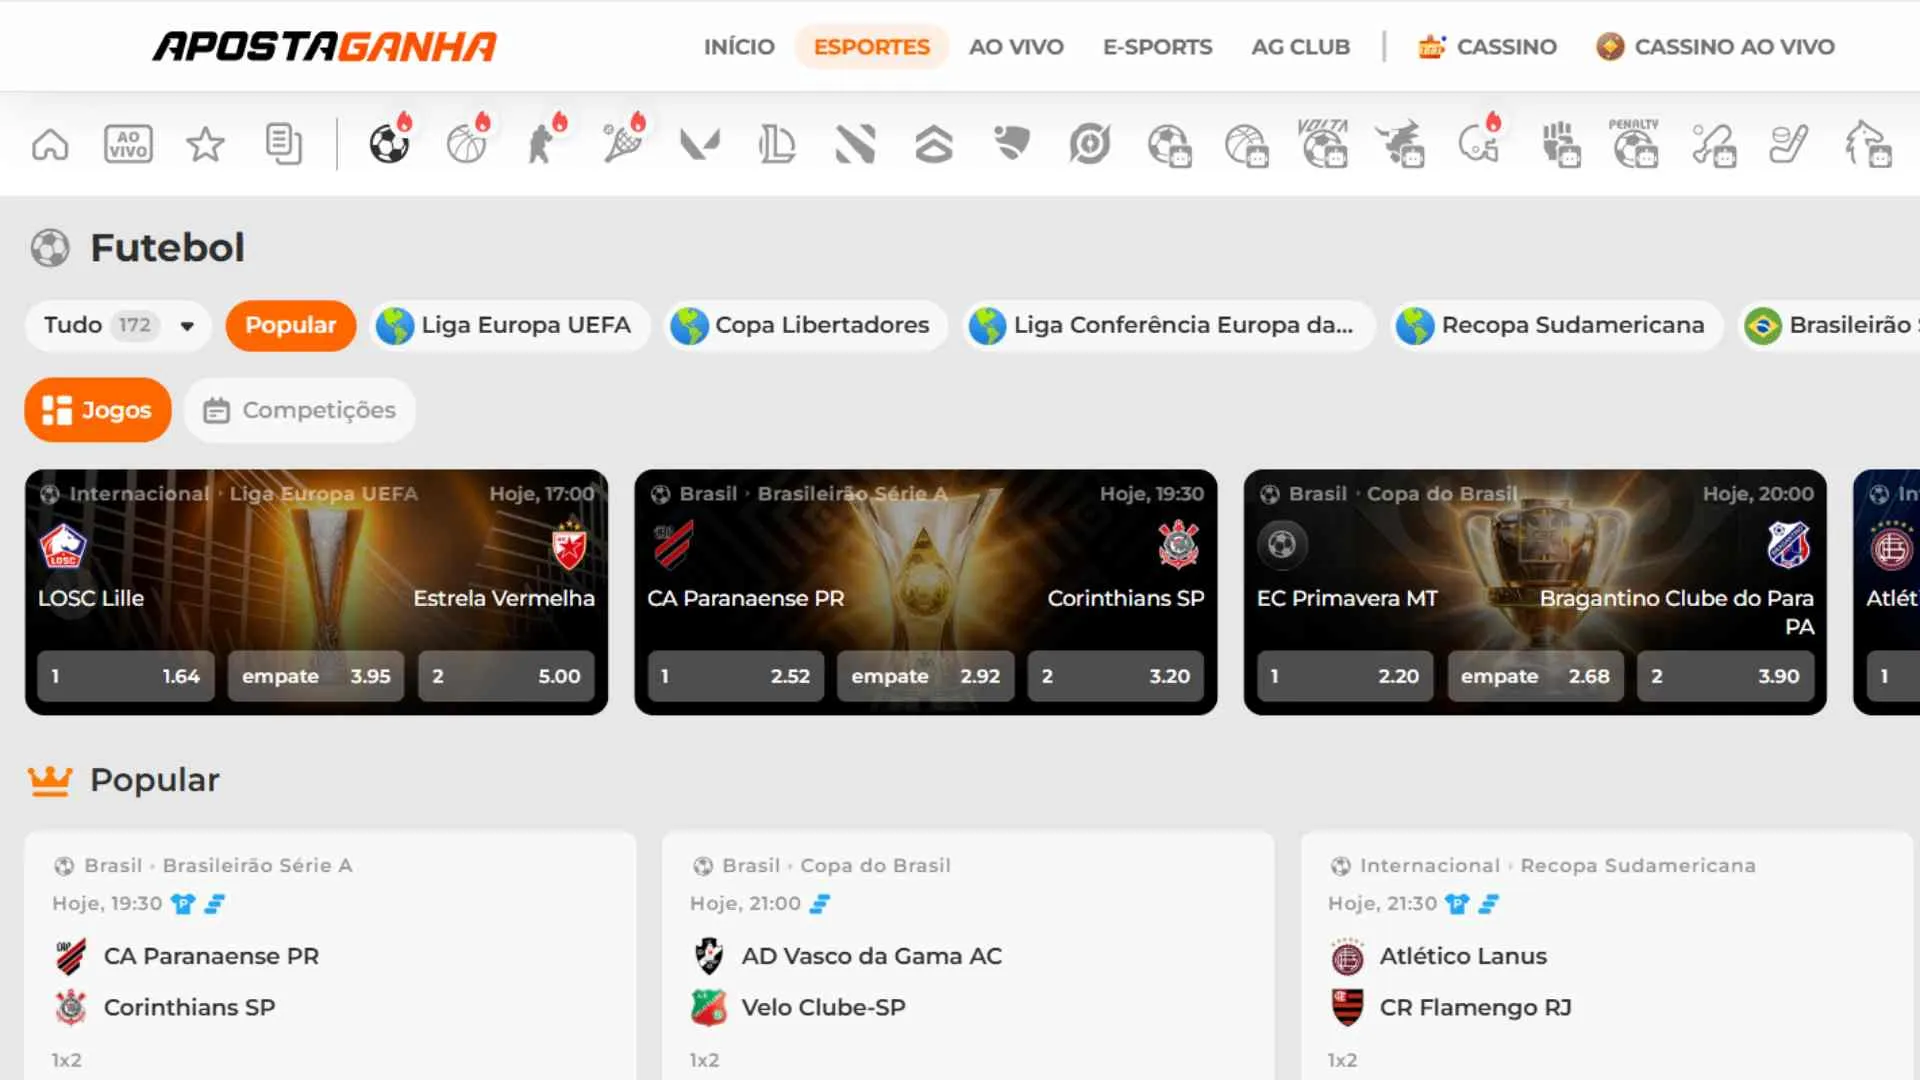The height and width of the screenshot is (1080, 1920).
Task: Select the virtual horse racing icon
Action: coord(1869,143)
